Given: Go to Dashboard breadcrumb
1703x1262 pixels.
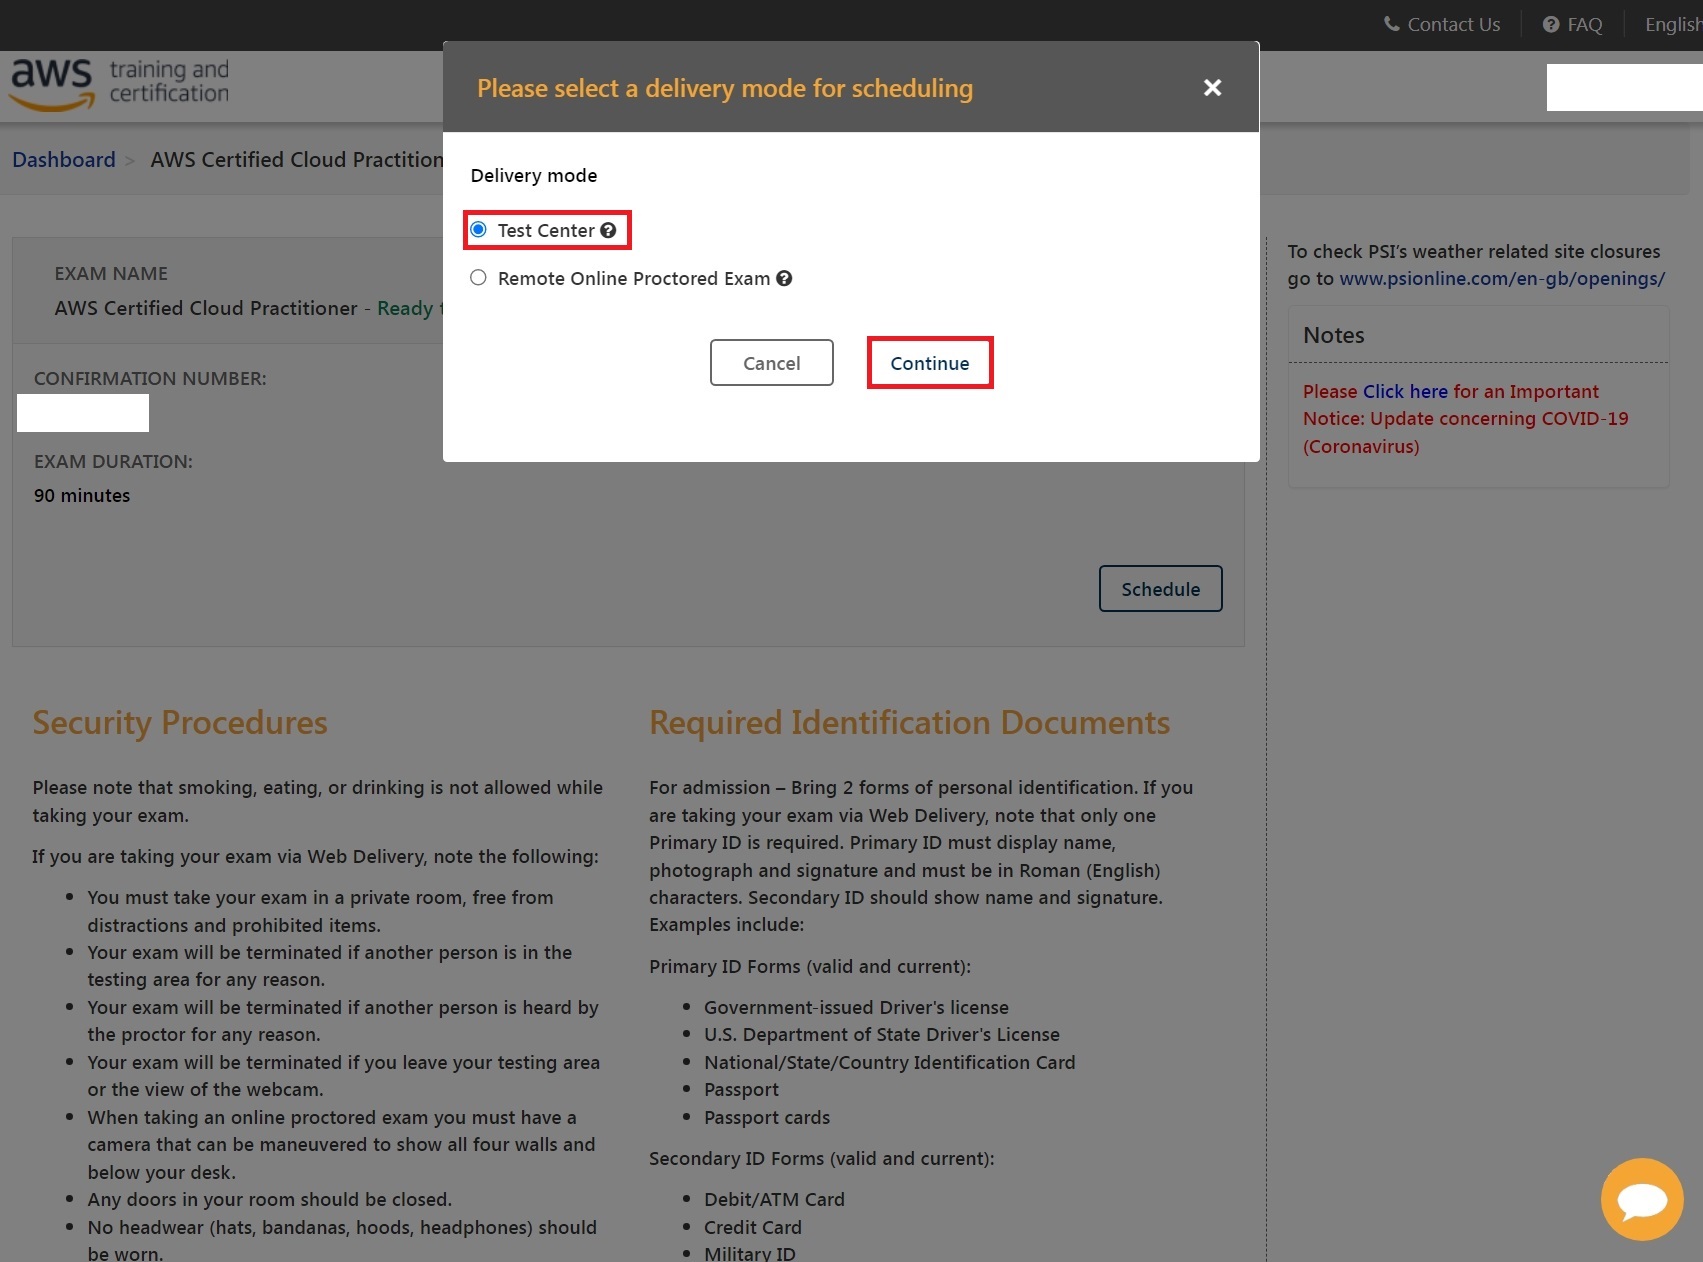Looking at the screenshot, I should (x=64, y=160).
